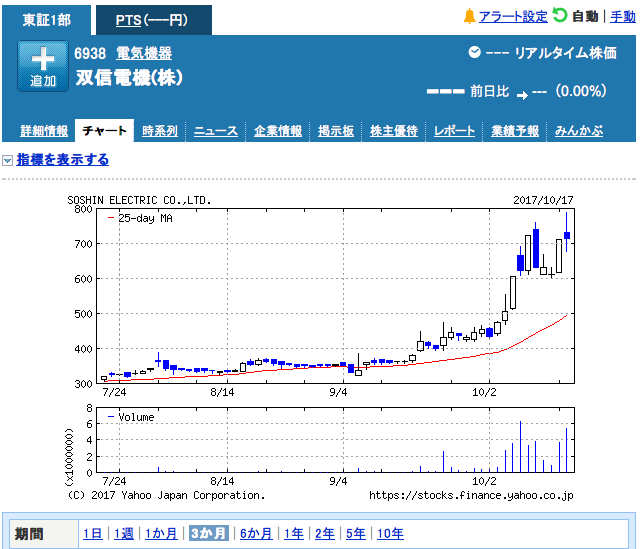Click the (0.00%) change value
Image resolution: width=642 pixels, height=549 pixels.
581,91
